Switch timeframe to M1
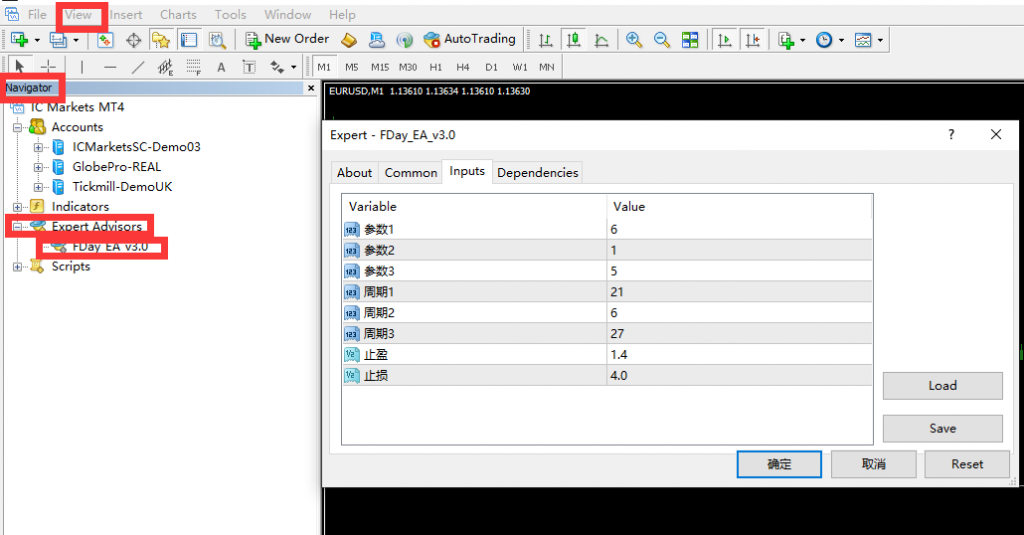The image size is (1024, 535). [324, 67]
